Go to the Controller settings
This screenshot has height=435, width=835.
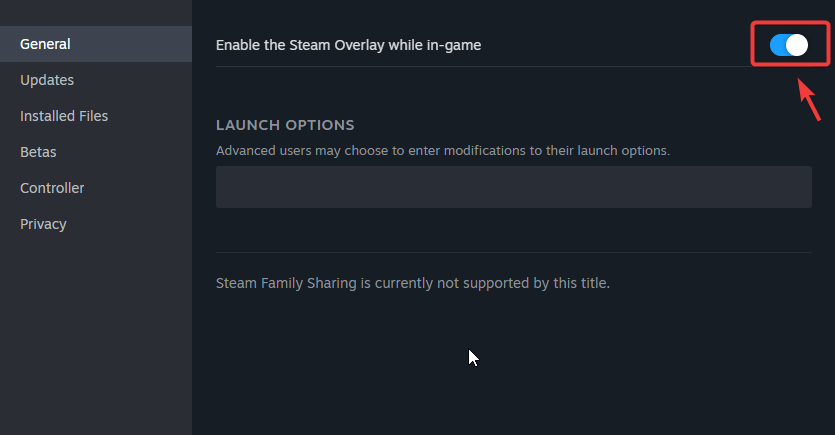click(x=52, y=188)
